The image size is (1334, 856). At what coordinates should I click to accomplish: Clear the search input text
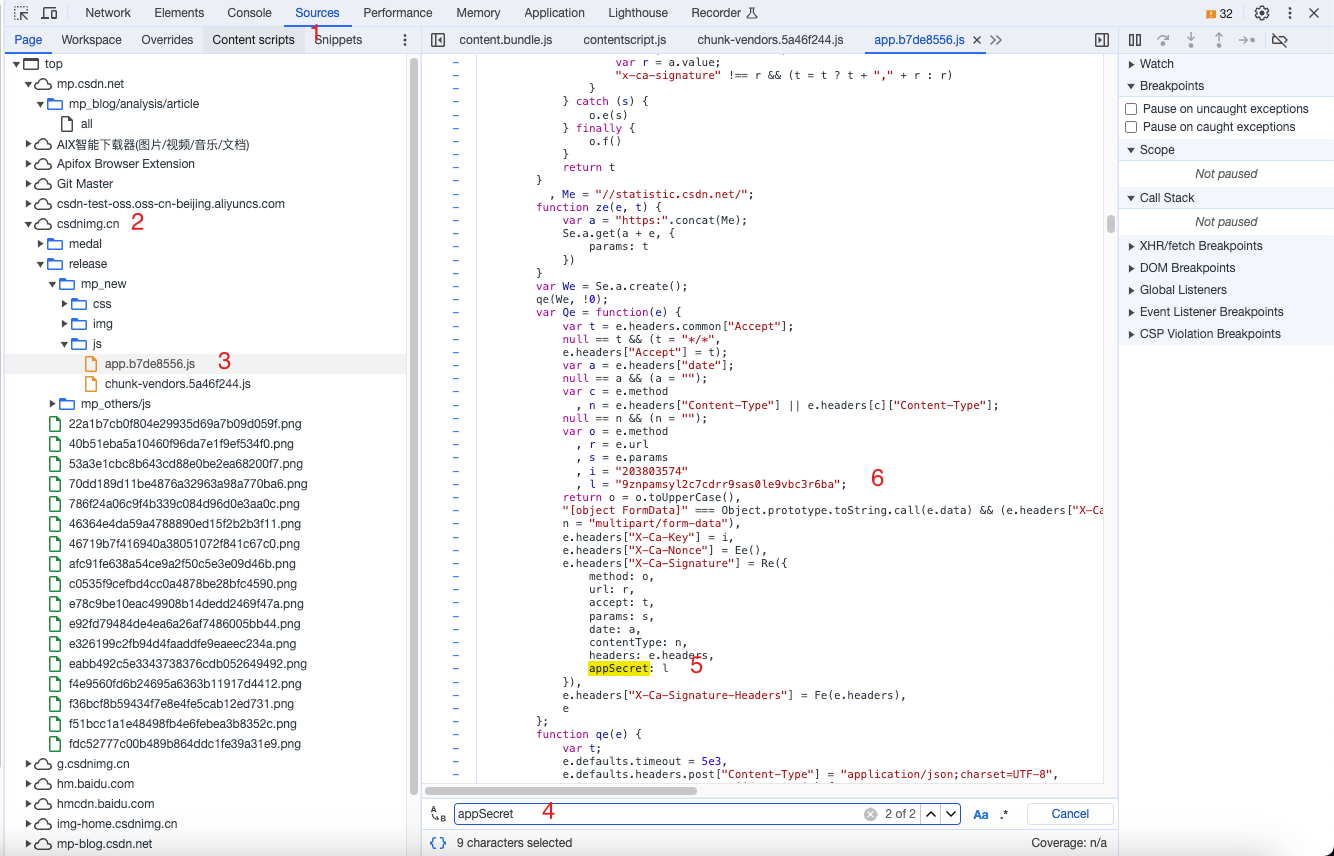pyautogui.click(x=870, y=814)
